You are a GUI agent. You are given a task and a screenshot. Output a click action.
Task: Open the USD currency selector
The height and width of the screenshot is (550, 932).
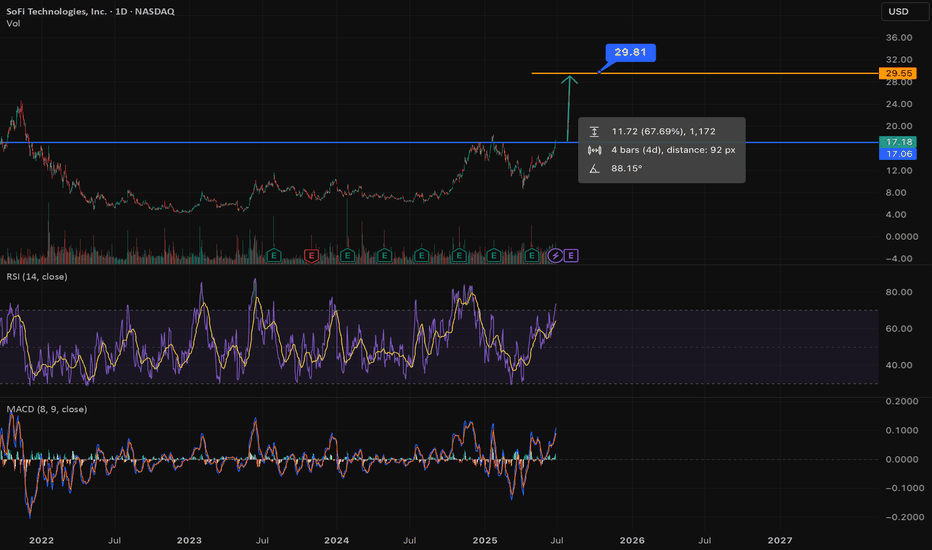(x=905, y=11)
